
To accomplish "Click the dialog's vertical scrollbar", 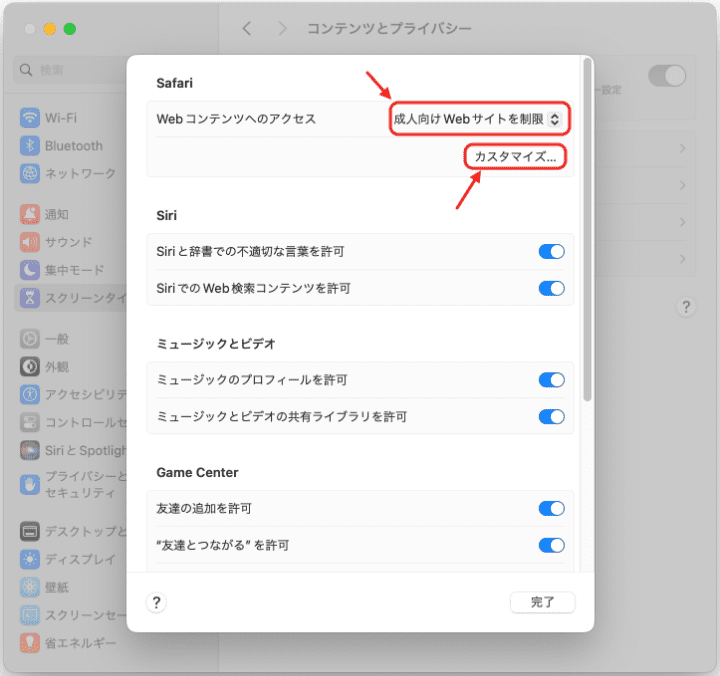I will (x=587, y=230).
